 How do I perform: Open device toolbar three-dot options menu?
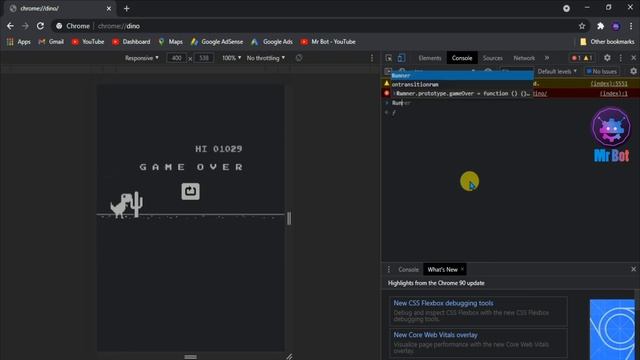371,58
